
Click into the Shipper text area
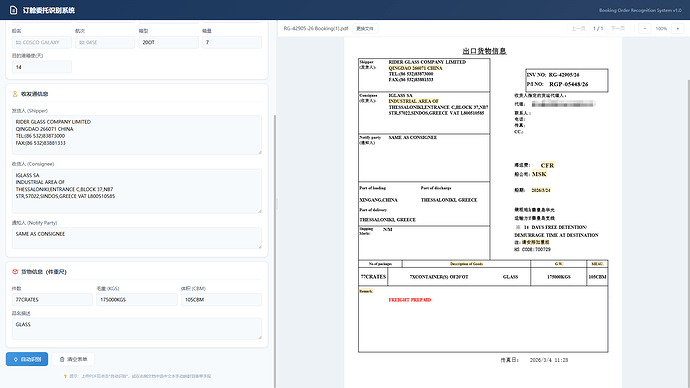pos(137,135)
